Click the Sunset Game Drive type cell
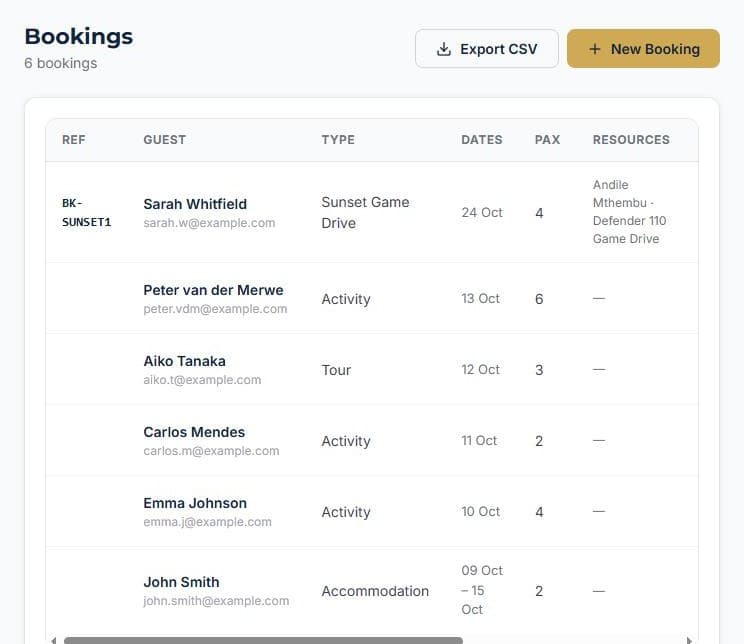744x644 pixels. point(365,212)
